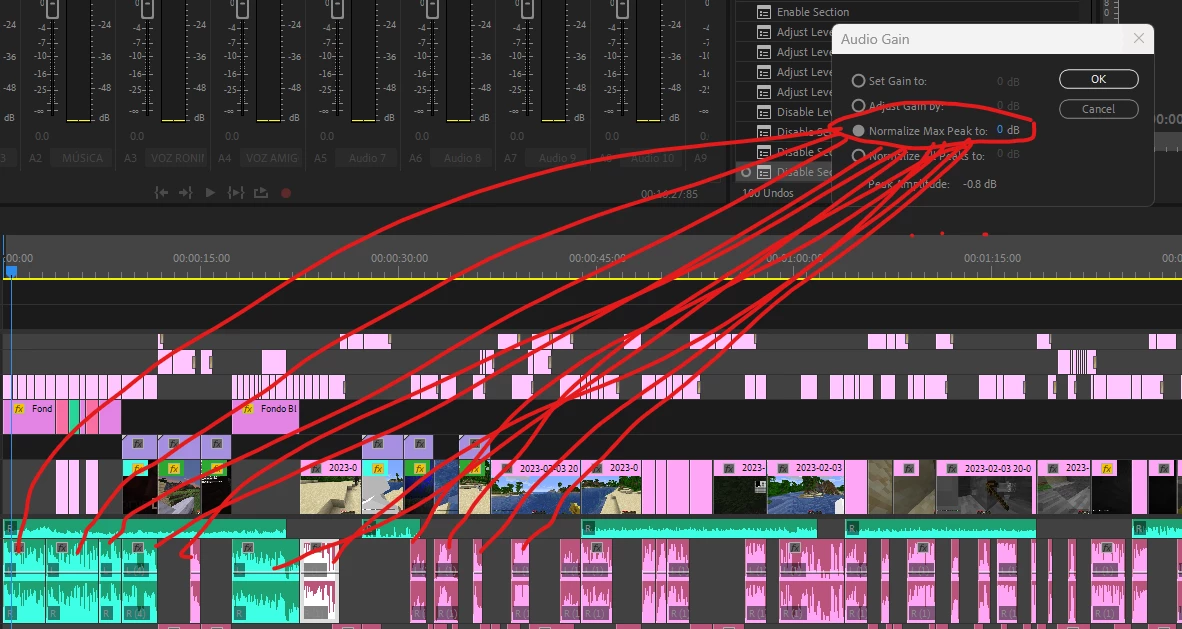The image size is (1182, 629).
Task: Select the white highlighted audio clip
Action: (x=320, y=581)
